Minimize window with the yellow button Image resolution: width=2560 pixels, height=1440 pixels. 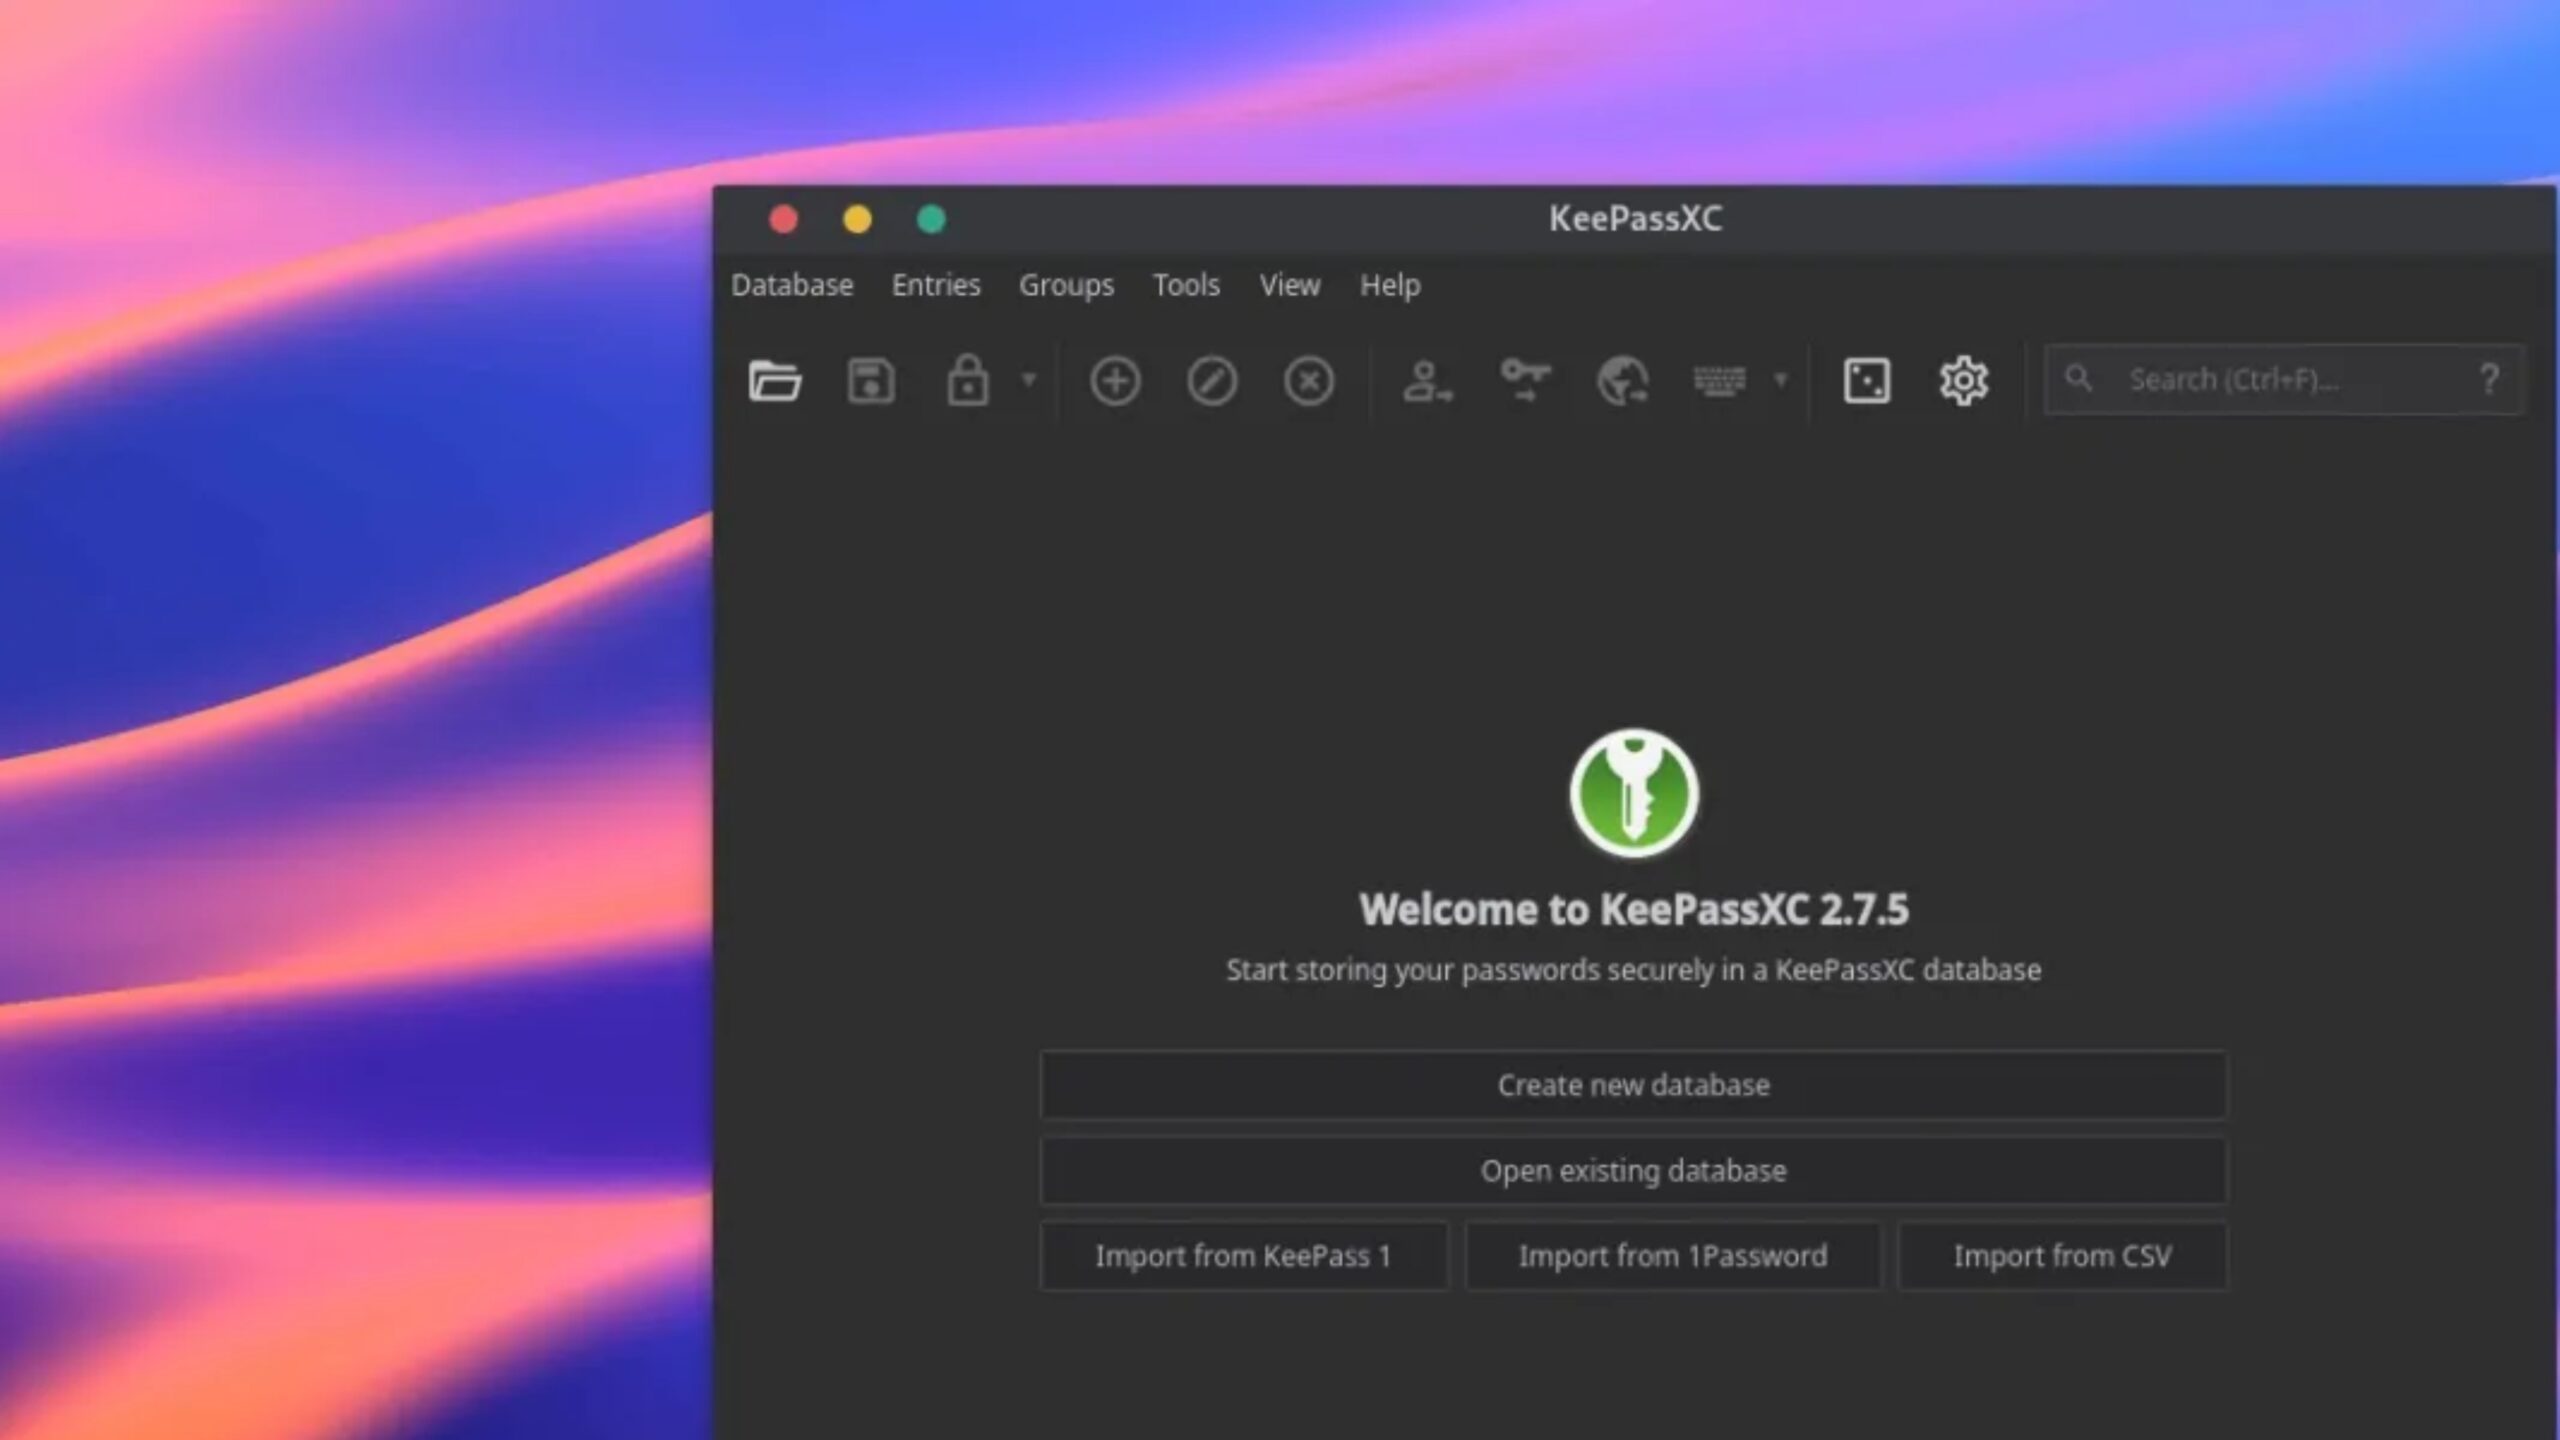[x=857, y=219]
